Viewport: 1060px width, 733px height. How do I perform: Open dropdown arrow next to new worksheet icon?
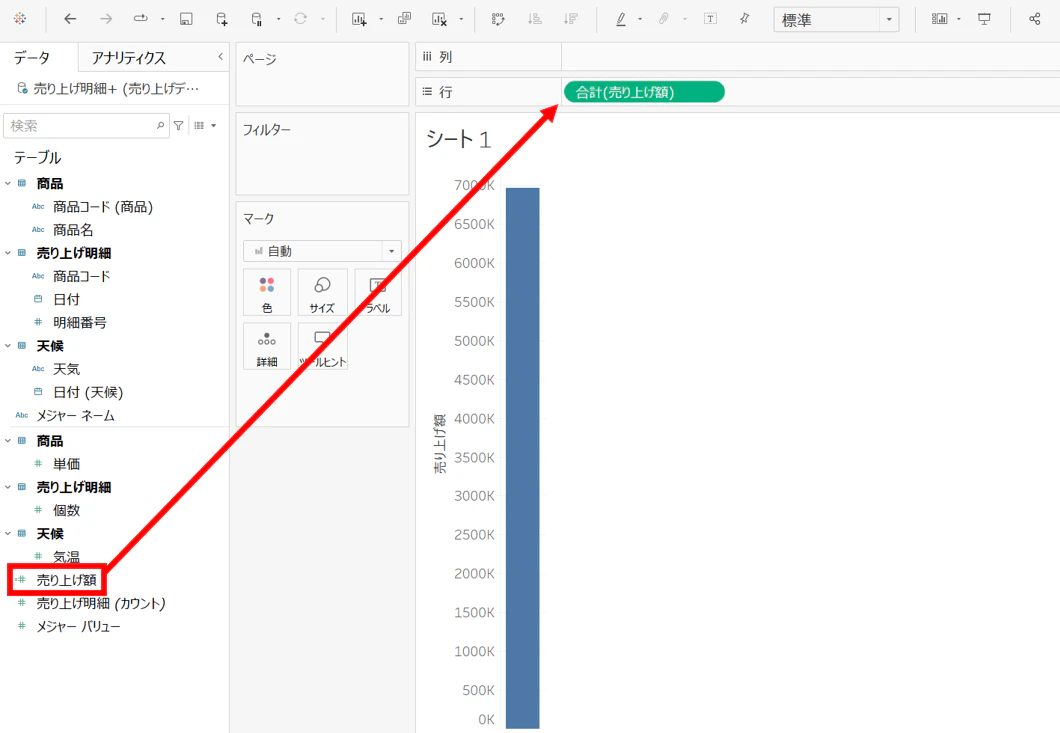click(381, 19)
